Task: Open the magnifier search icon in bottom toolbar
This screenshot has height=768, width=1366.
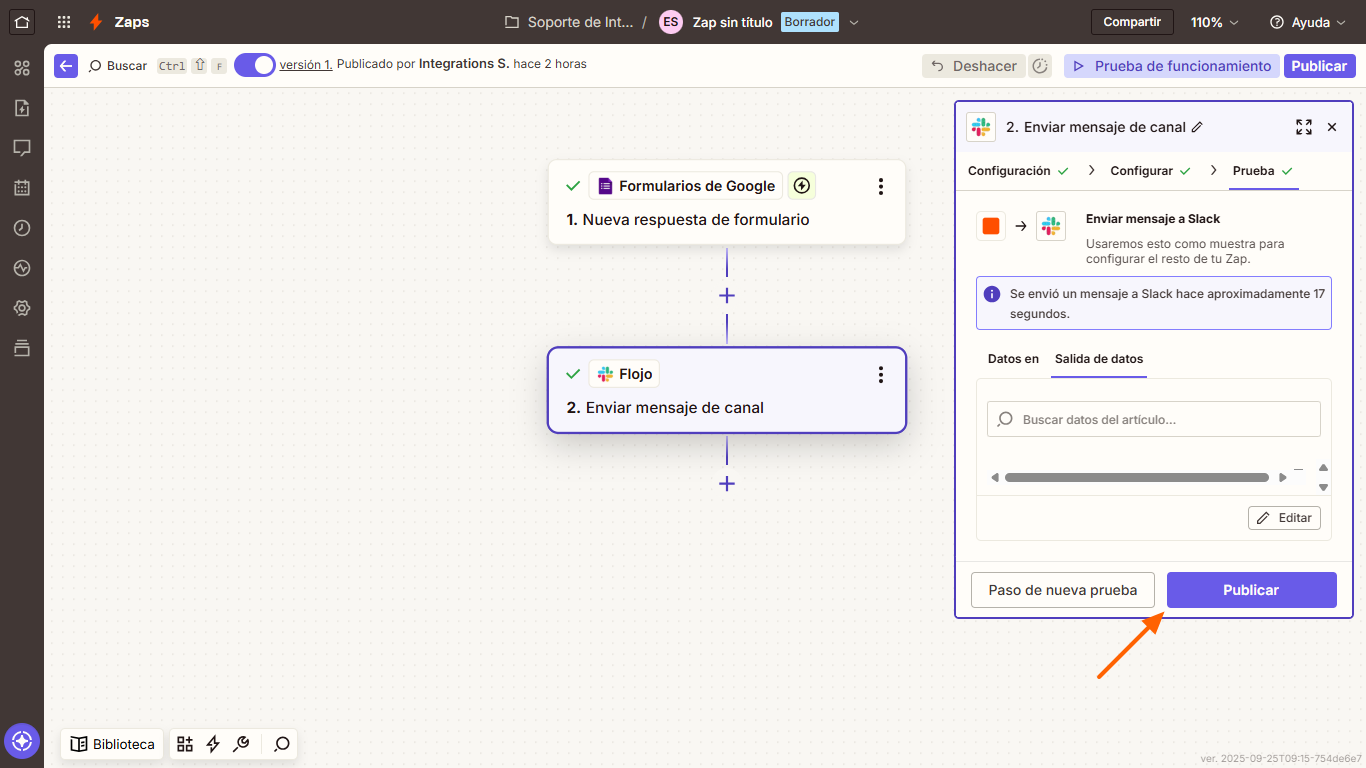Action: (x=281, y=744)
